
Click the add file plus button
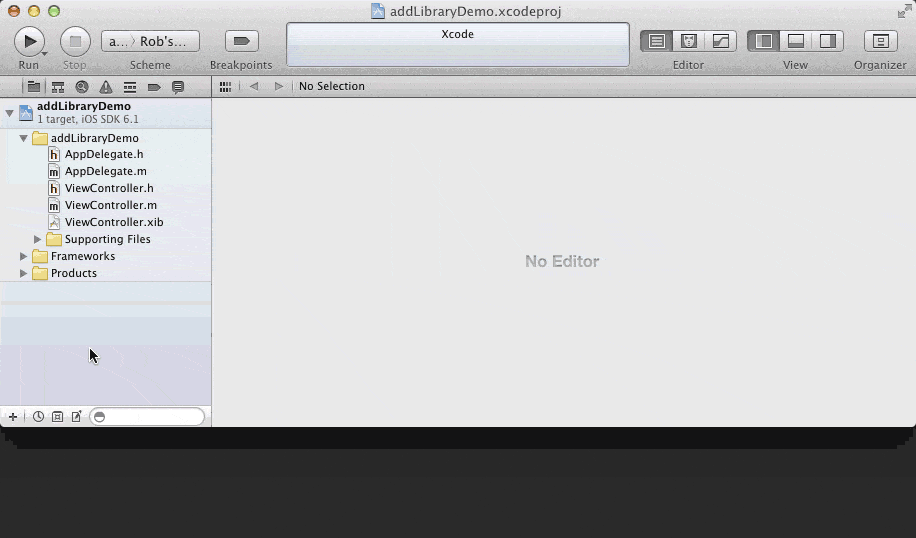[x=13, y=416]
